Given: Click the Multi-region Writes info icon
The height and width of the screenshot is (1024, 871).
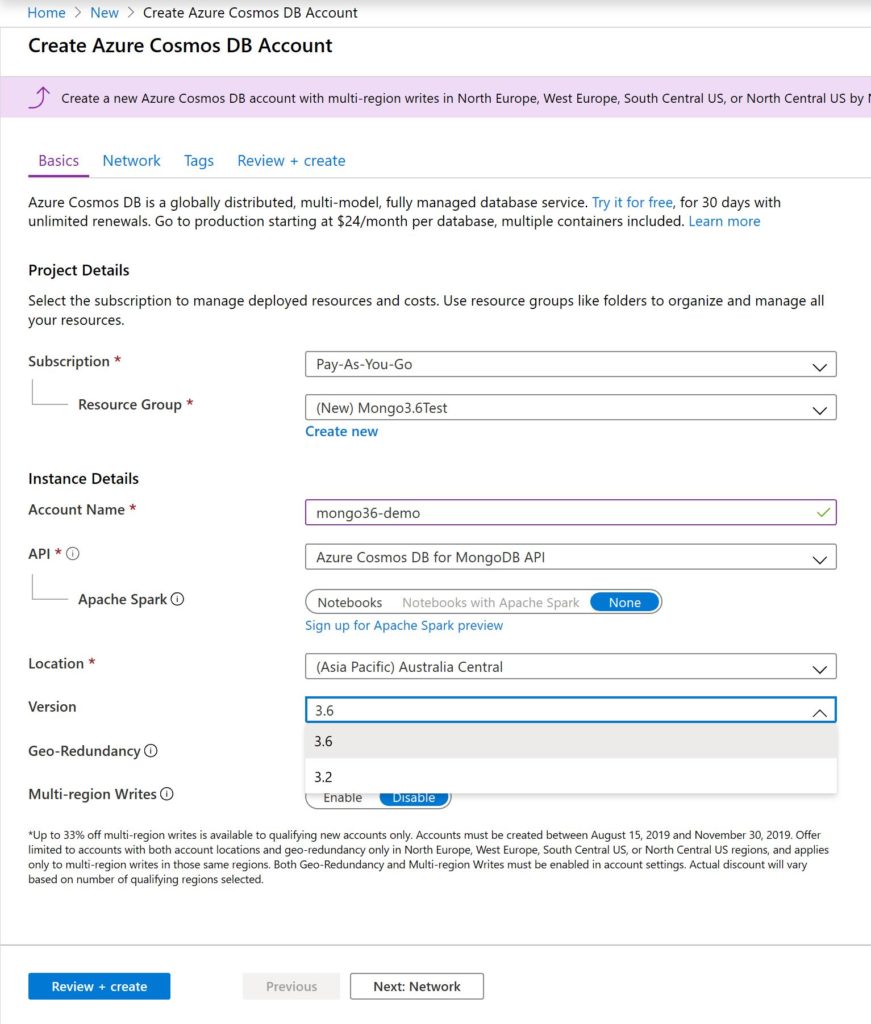Looking at the screenshot, I should (167, 793).
